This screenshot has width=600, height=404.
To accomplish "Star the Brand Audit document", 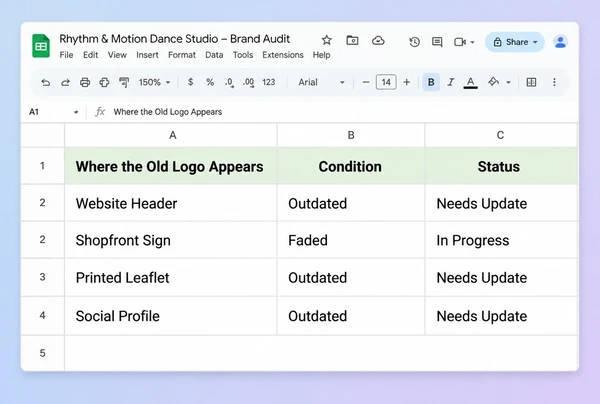I will click(326, 40).
